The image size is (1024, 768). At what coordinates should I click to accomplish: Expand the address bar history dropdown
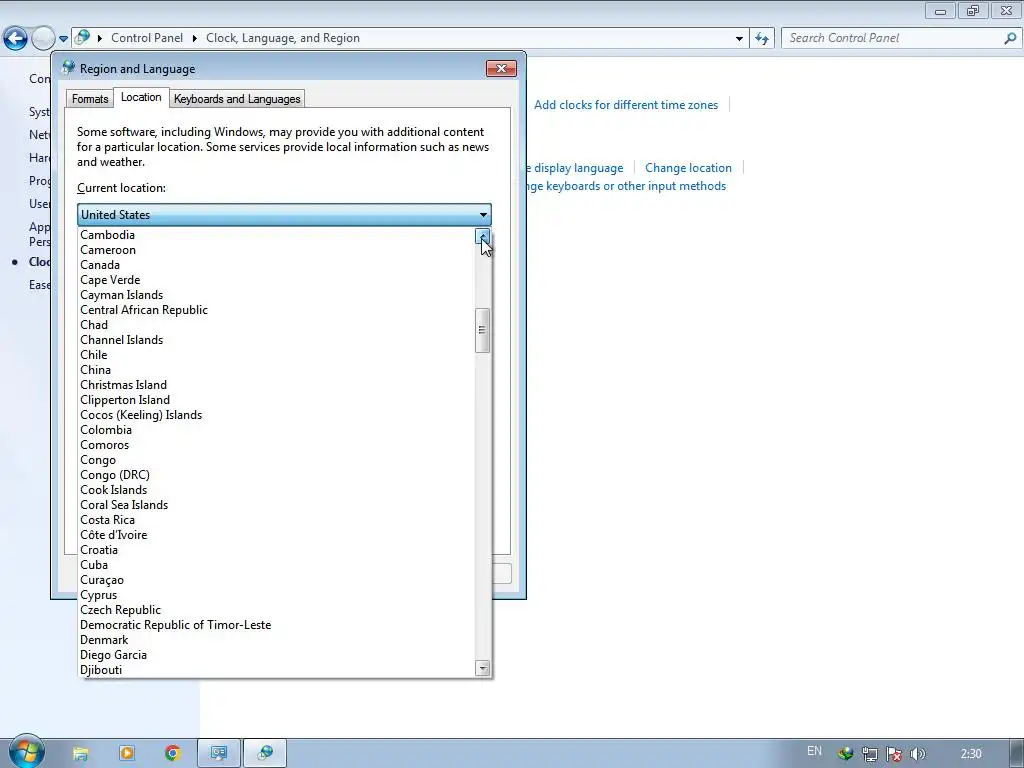[739, 39]
